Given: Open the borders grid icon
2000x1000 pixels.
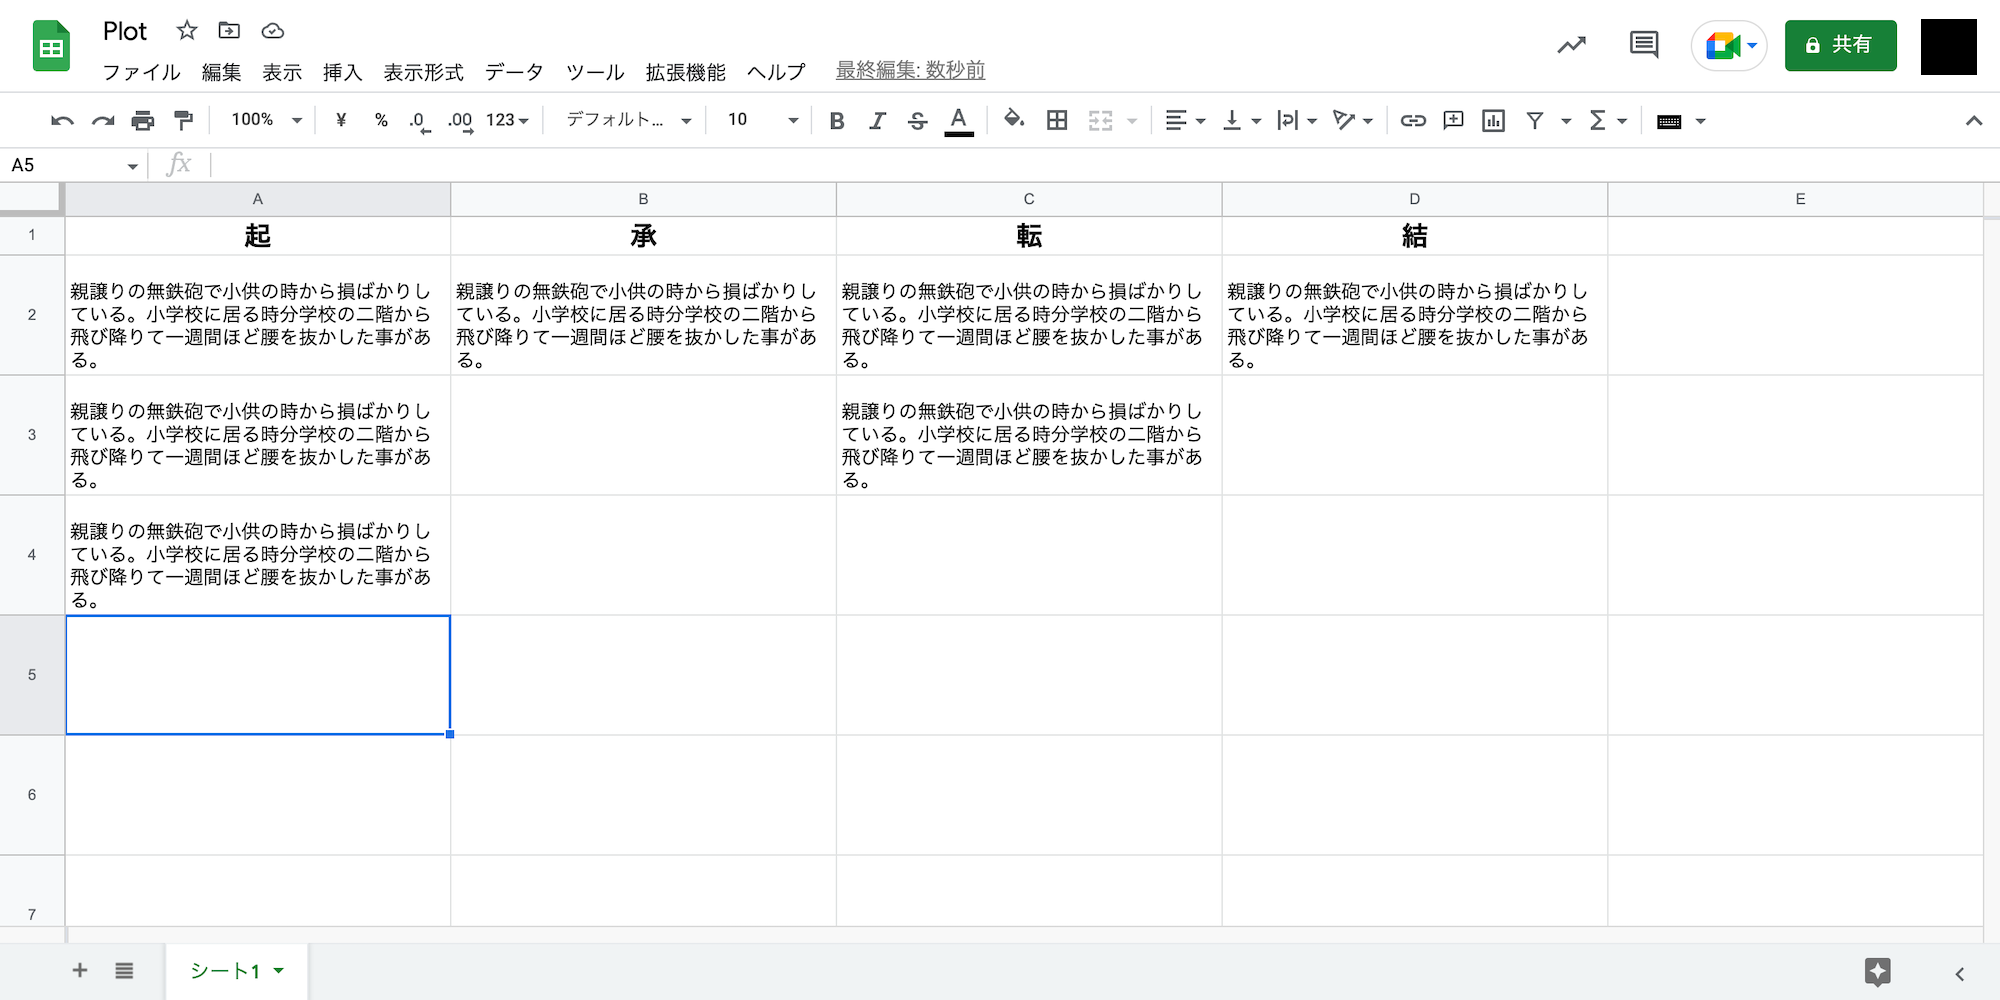Looking at the screenshot, I should pyautogui.click(x=1057, y=120).
